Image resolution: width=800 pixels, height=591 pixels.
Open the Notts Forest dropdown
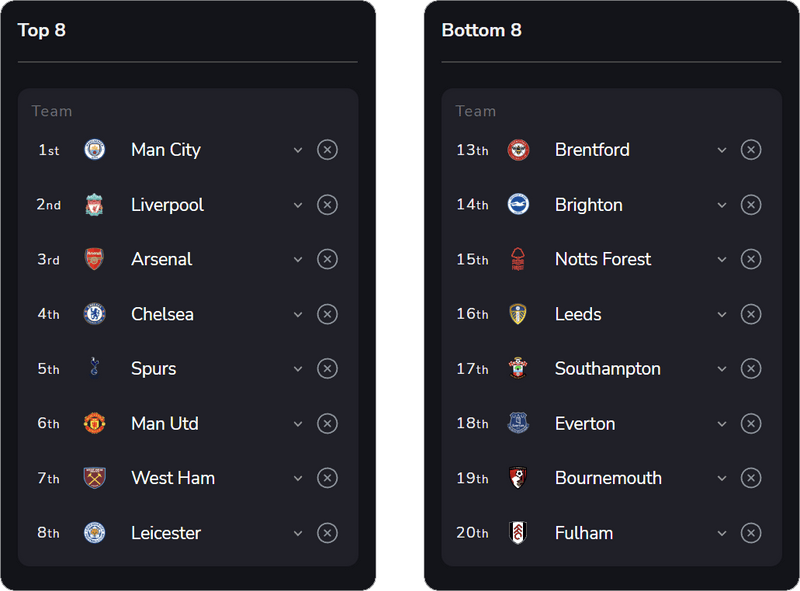[722, 259]
